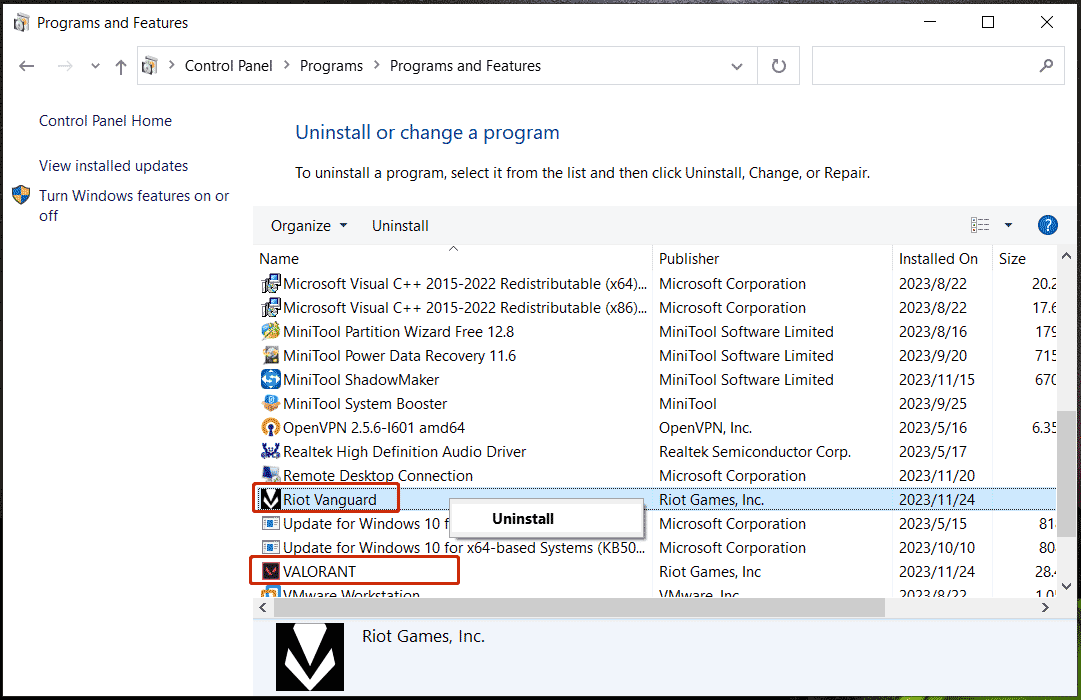Open the help question mark icon
Viewport: 1081px width, 700px height.
(1047, 225)
